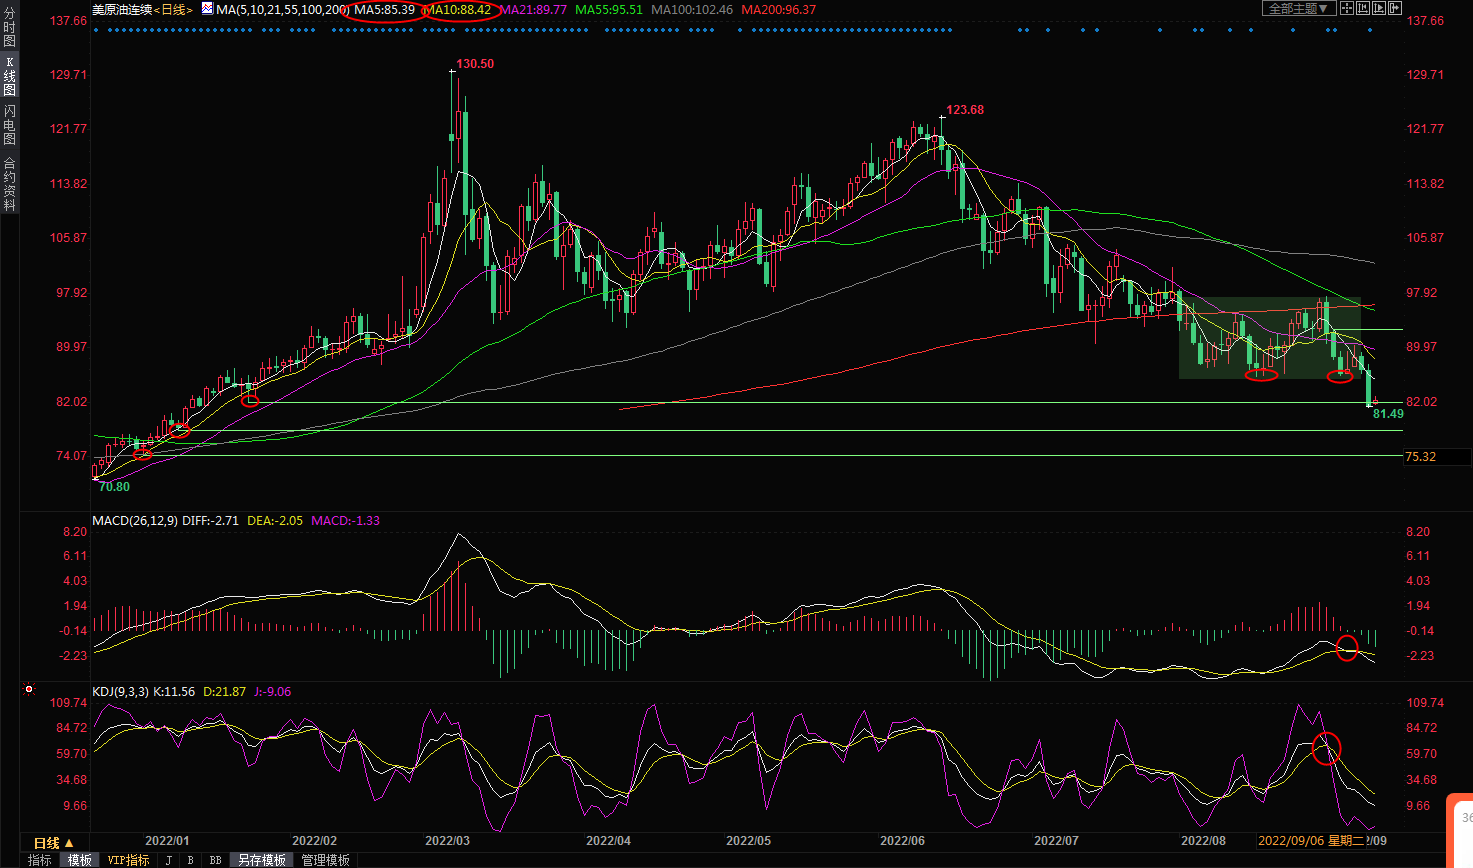Expand the 日线 period selector
This screenshot has width=1473, height=868.
[54, 843]
